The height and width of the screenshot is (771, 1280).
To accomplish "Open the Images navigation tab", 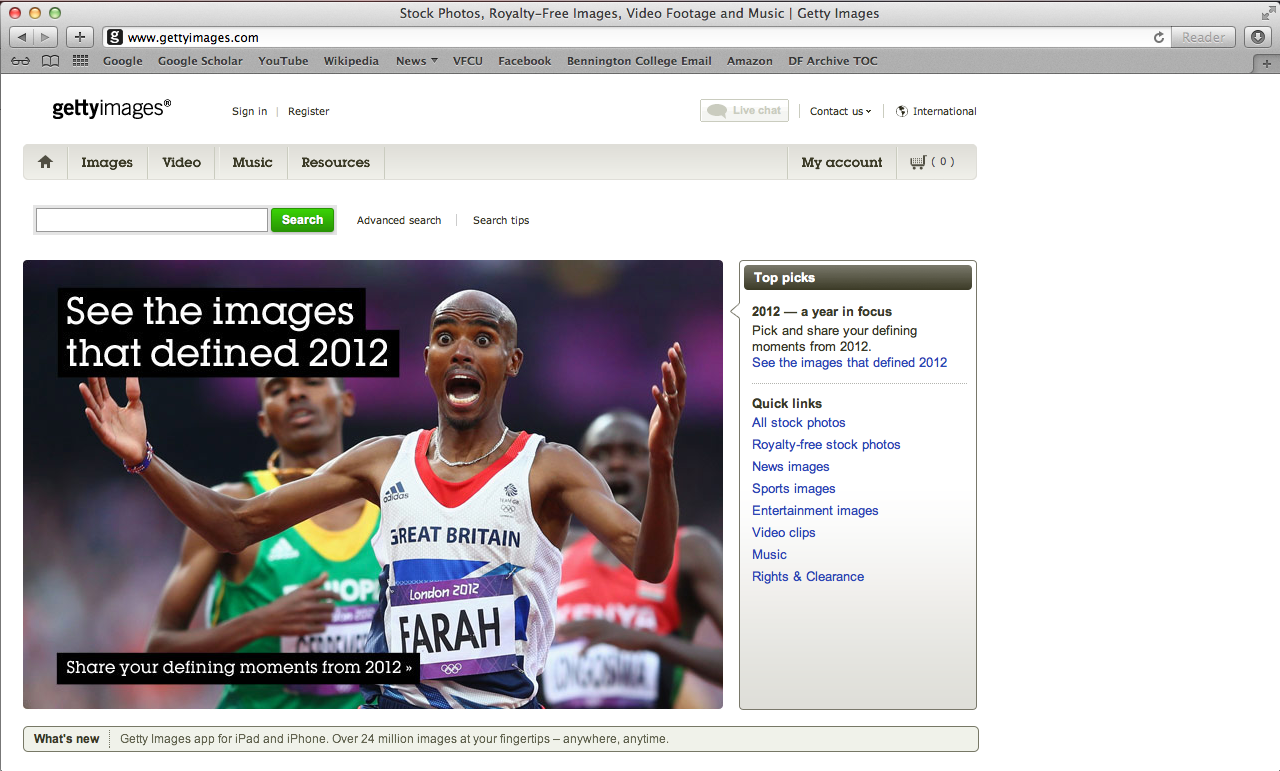I will pyautogui.click(x=107, y=162).
